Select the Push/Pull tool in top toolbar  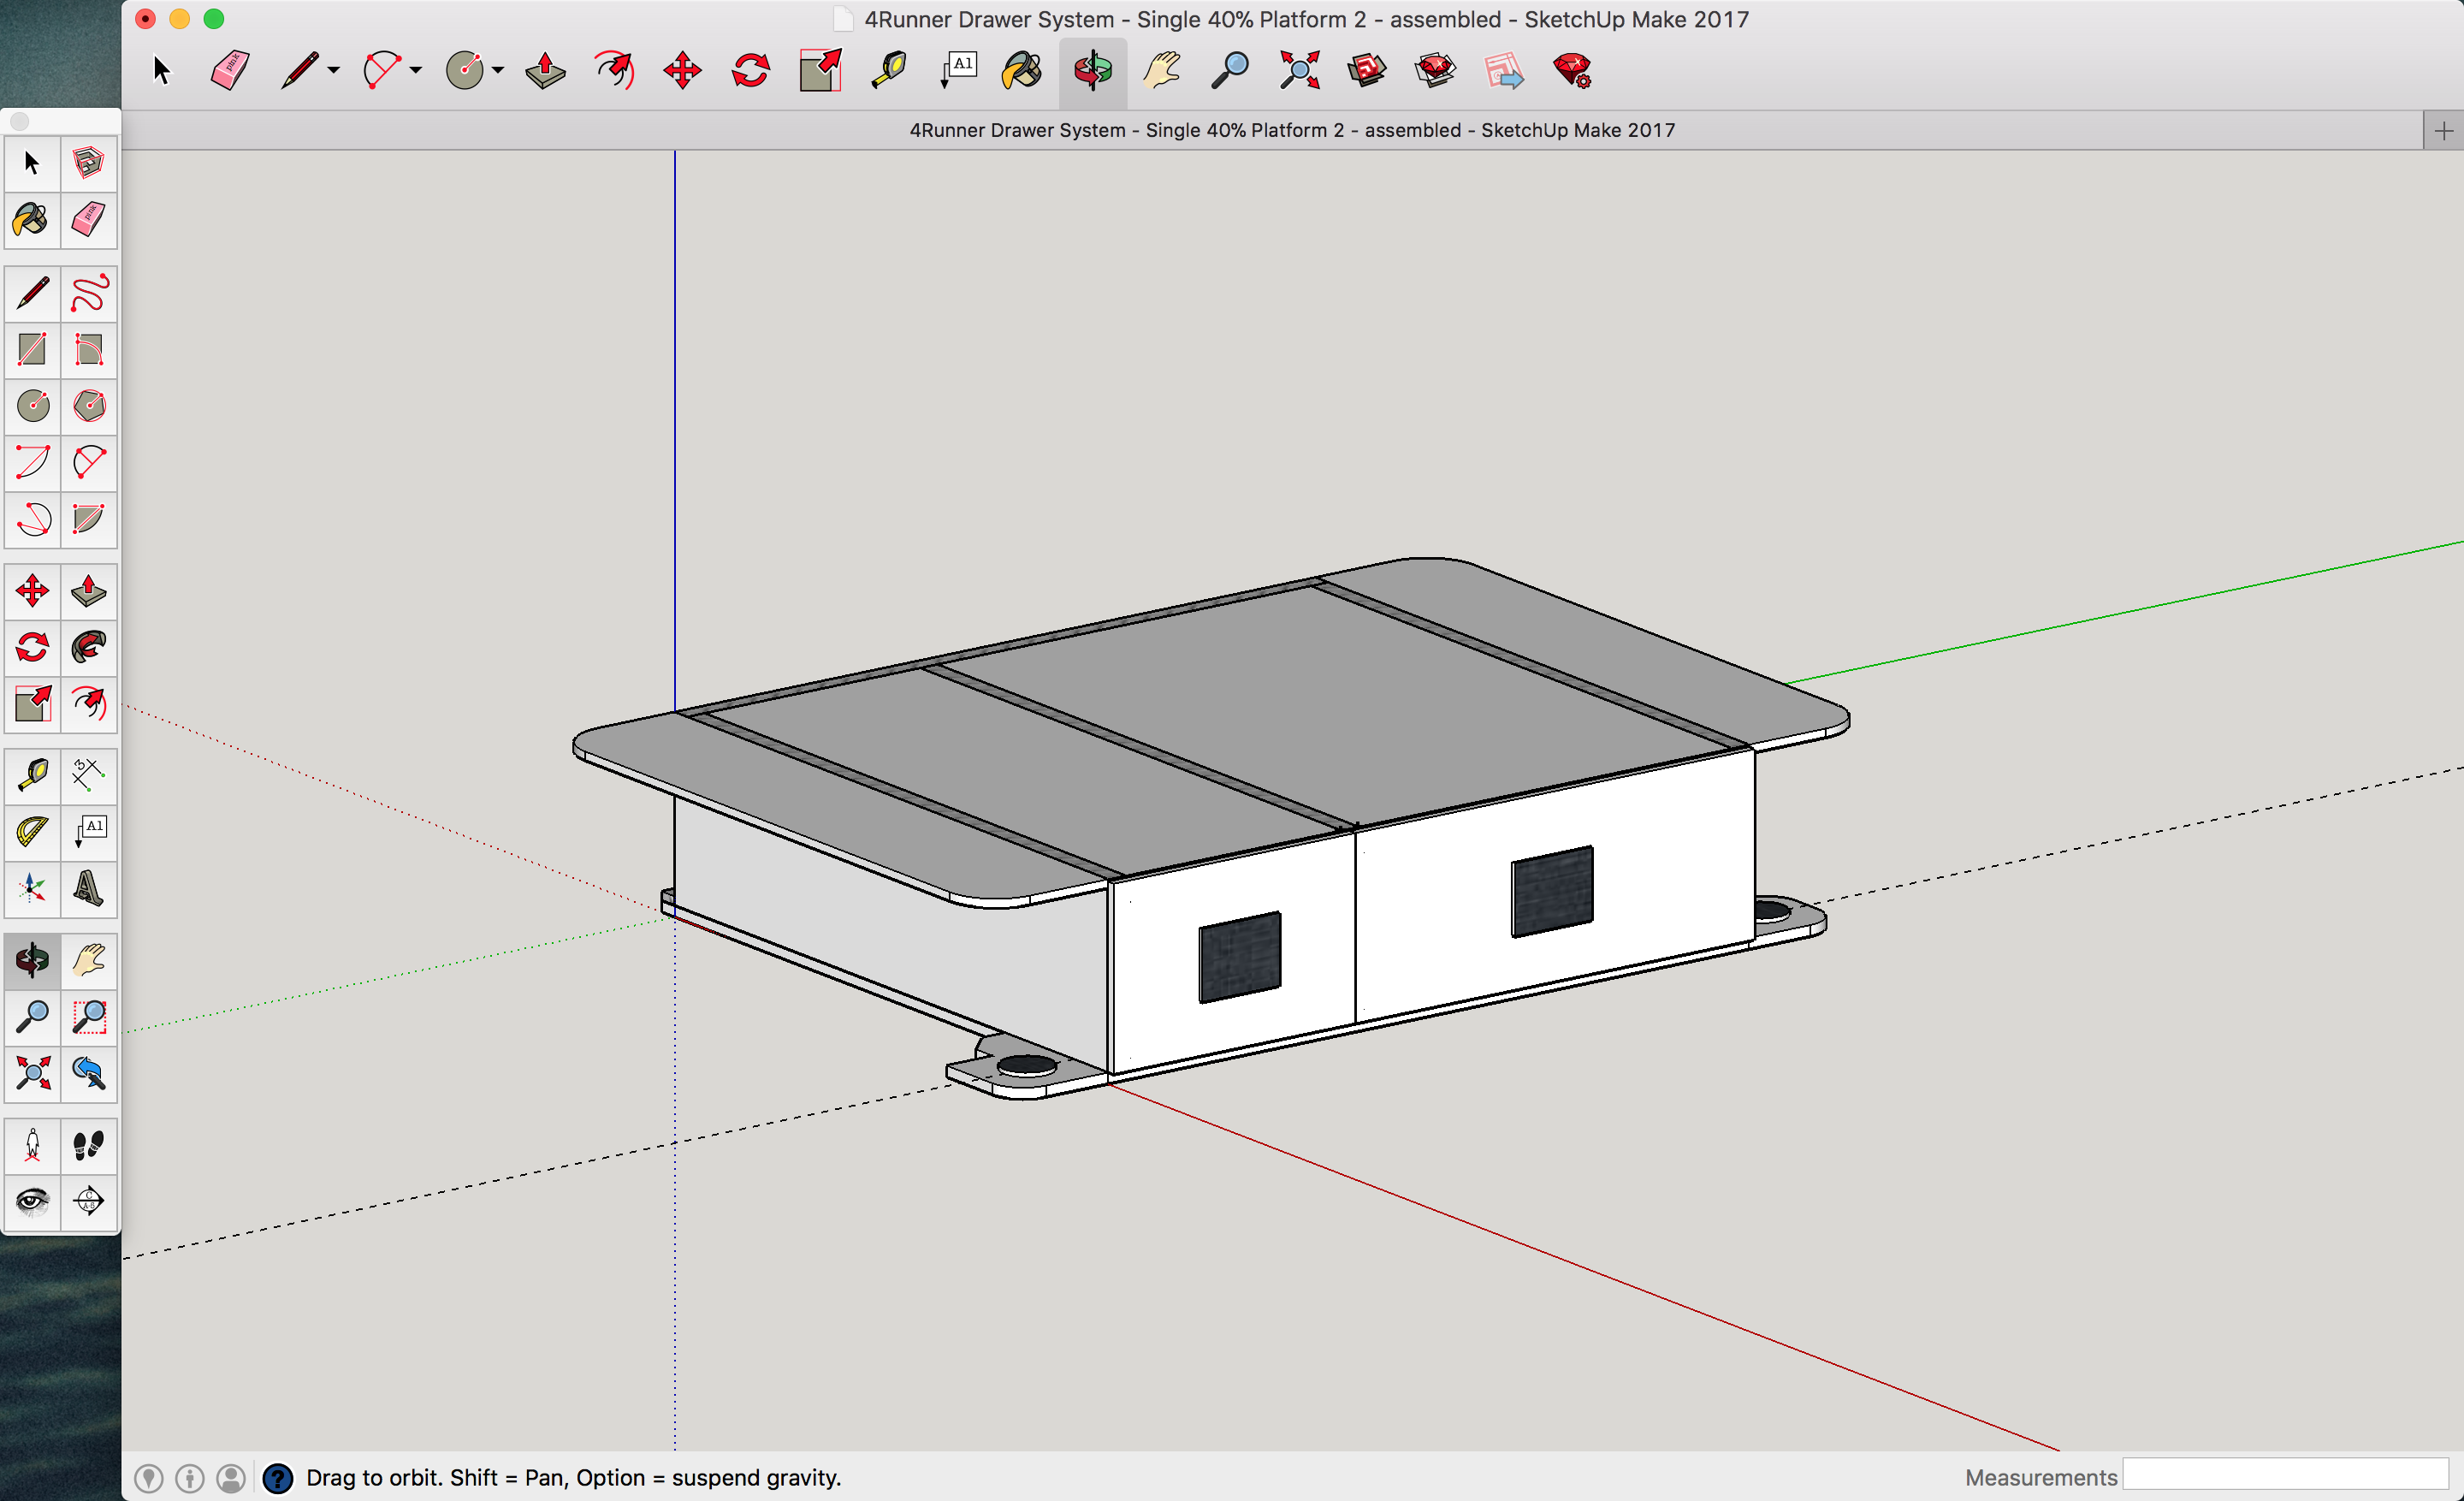pyautogui.click(x=545, y=71)
